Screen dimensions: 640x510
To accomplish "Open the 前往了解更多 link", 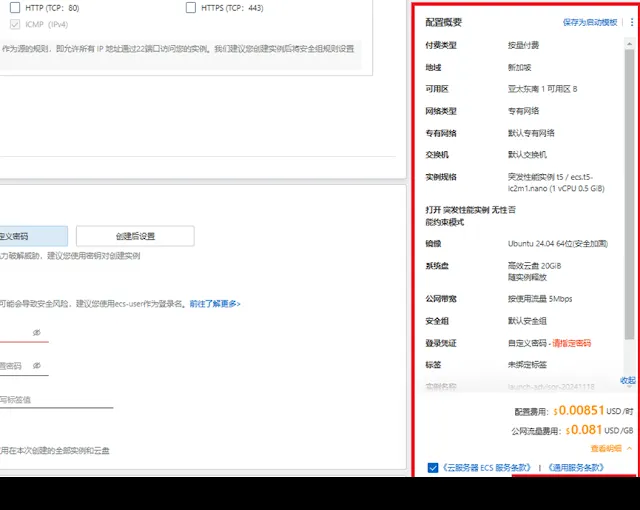I will click(215, 304).
